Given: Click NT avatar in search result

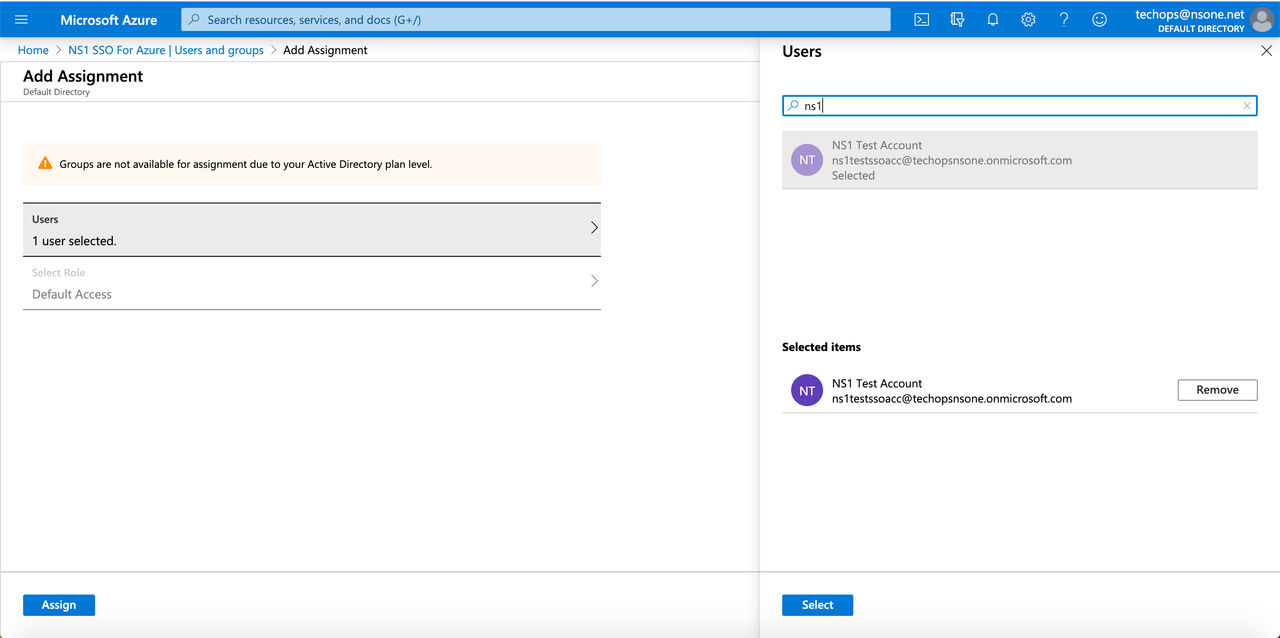Looking at the screenshot, I should (x=807, y=160).
